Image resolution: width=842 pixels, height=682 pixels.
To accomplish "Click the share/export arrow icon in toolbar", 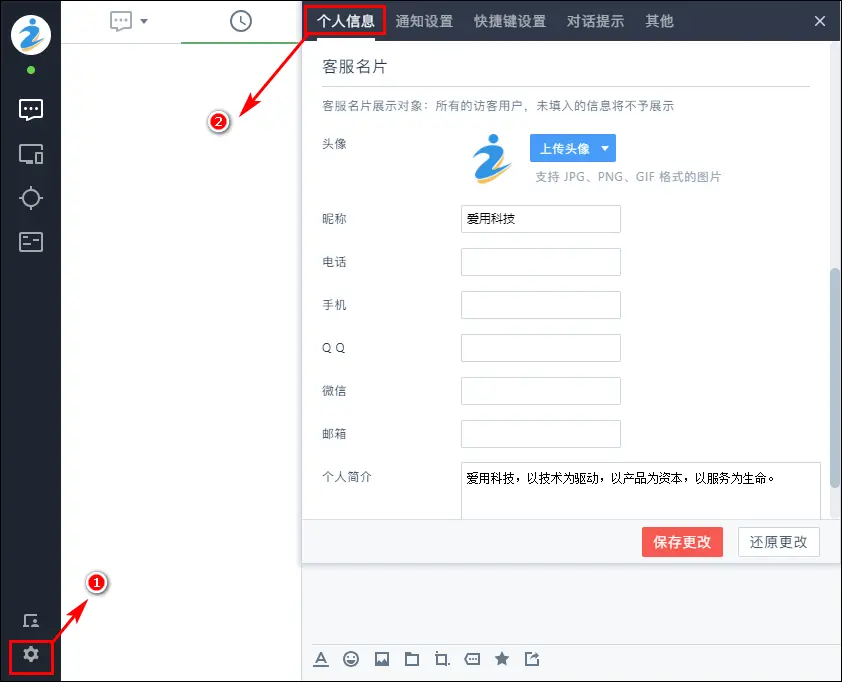I will tap(532, 659).
